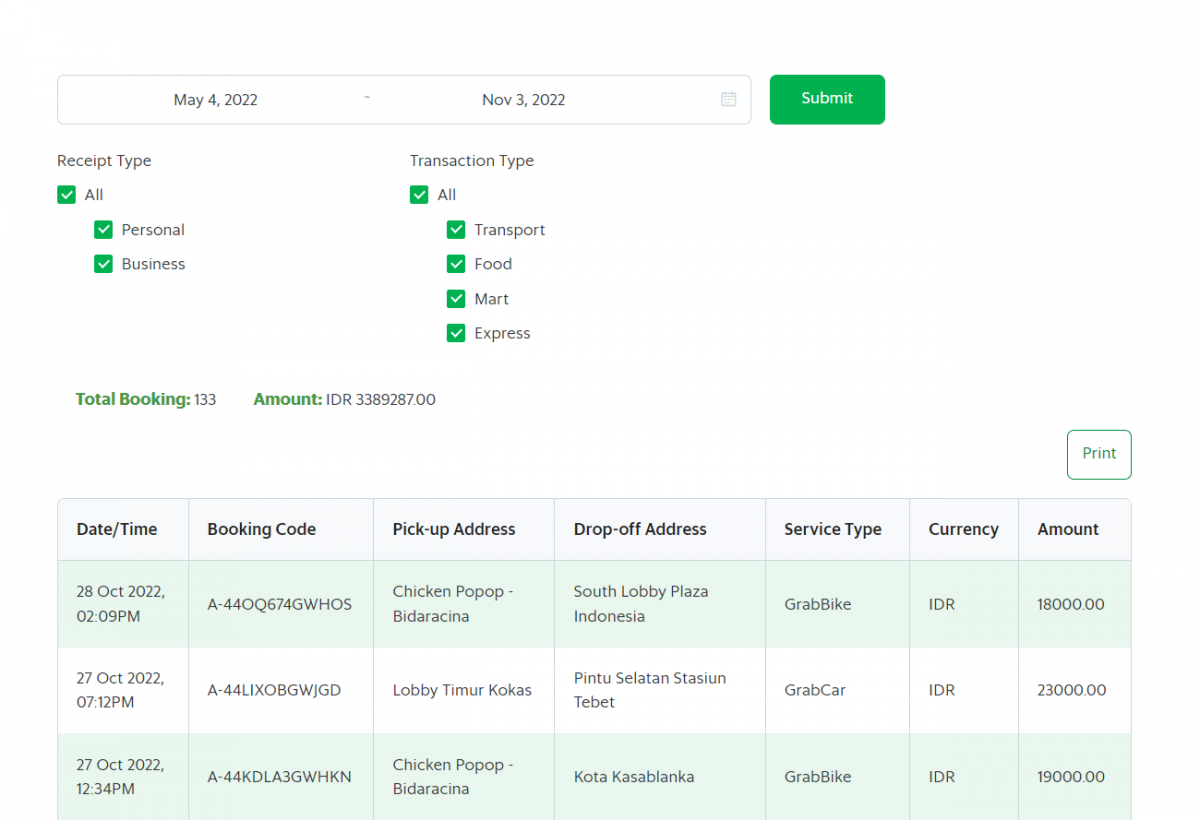Click the Amount column header
This screenshot has width=1200, height=820.
coord(1067,530)
